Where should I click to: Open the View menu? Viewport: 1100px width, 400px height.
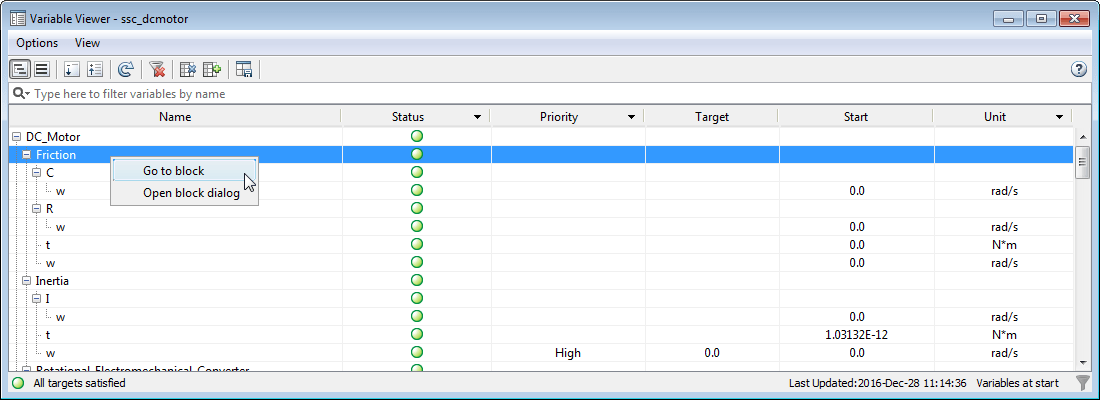pyautogui.click(x=88, y=43)
